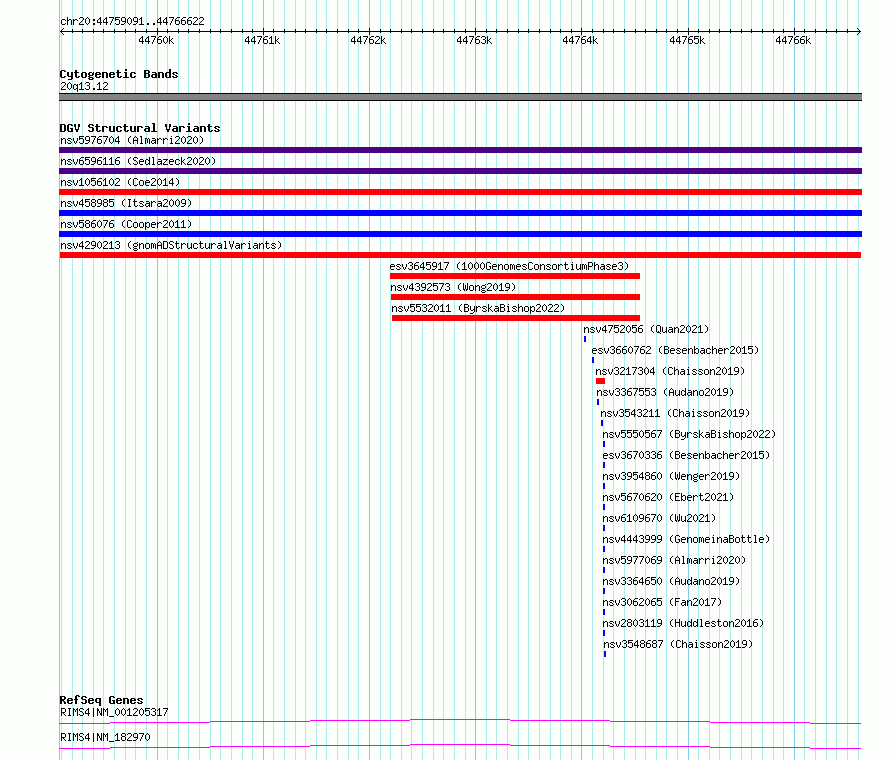The height and width of the screenshot is (760, 890).
Task: Click the nsv586076 (Cooper2011) blue bar
Action: point(460,234)
